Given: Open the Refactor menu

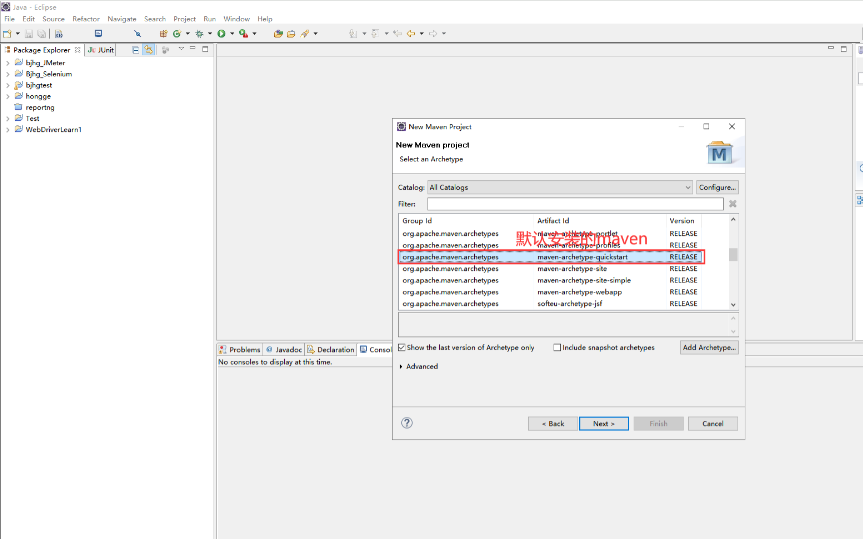Looking at the screenshot, I should coord(86,19).
